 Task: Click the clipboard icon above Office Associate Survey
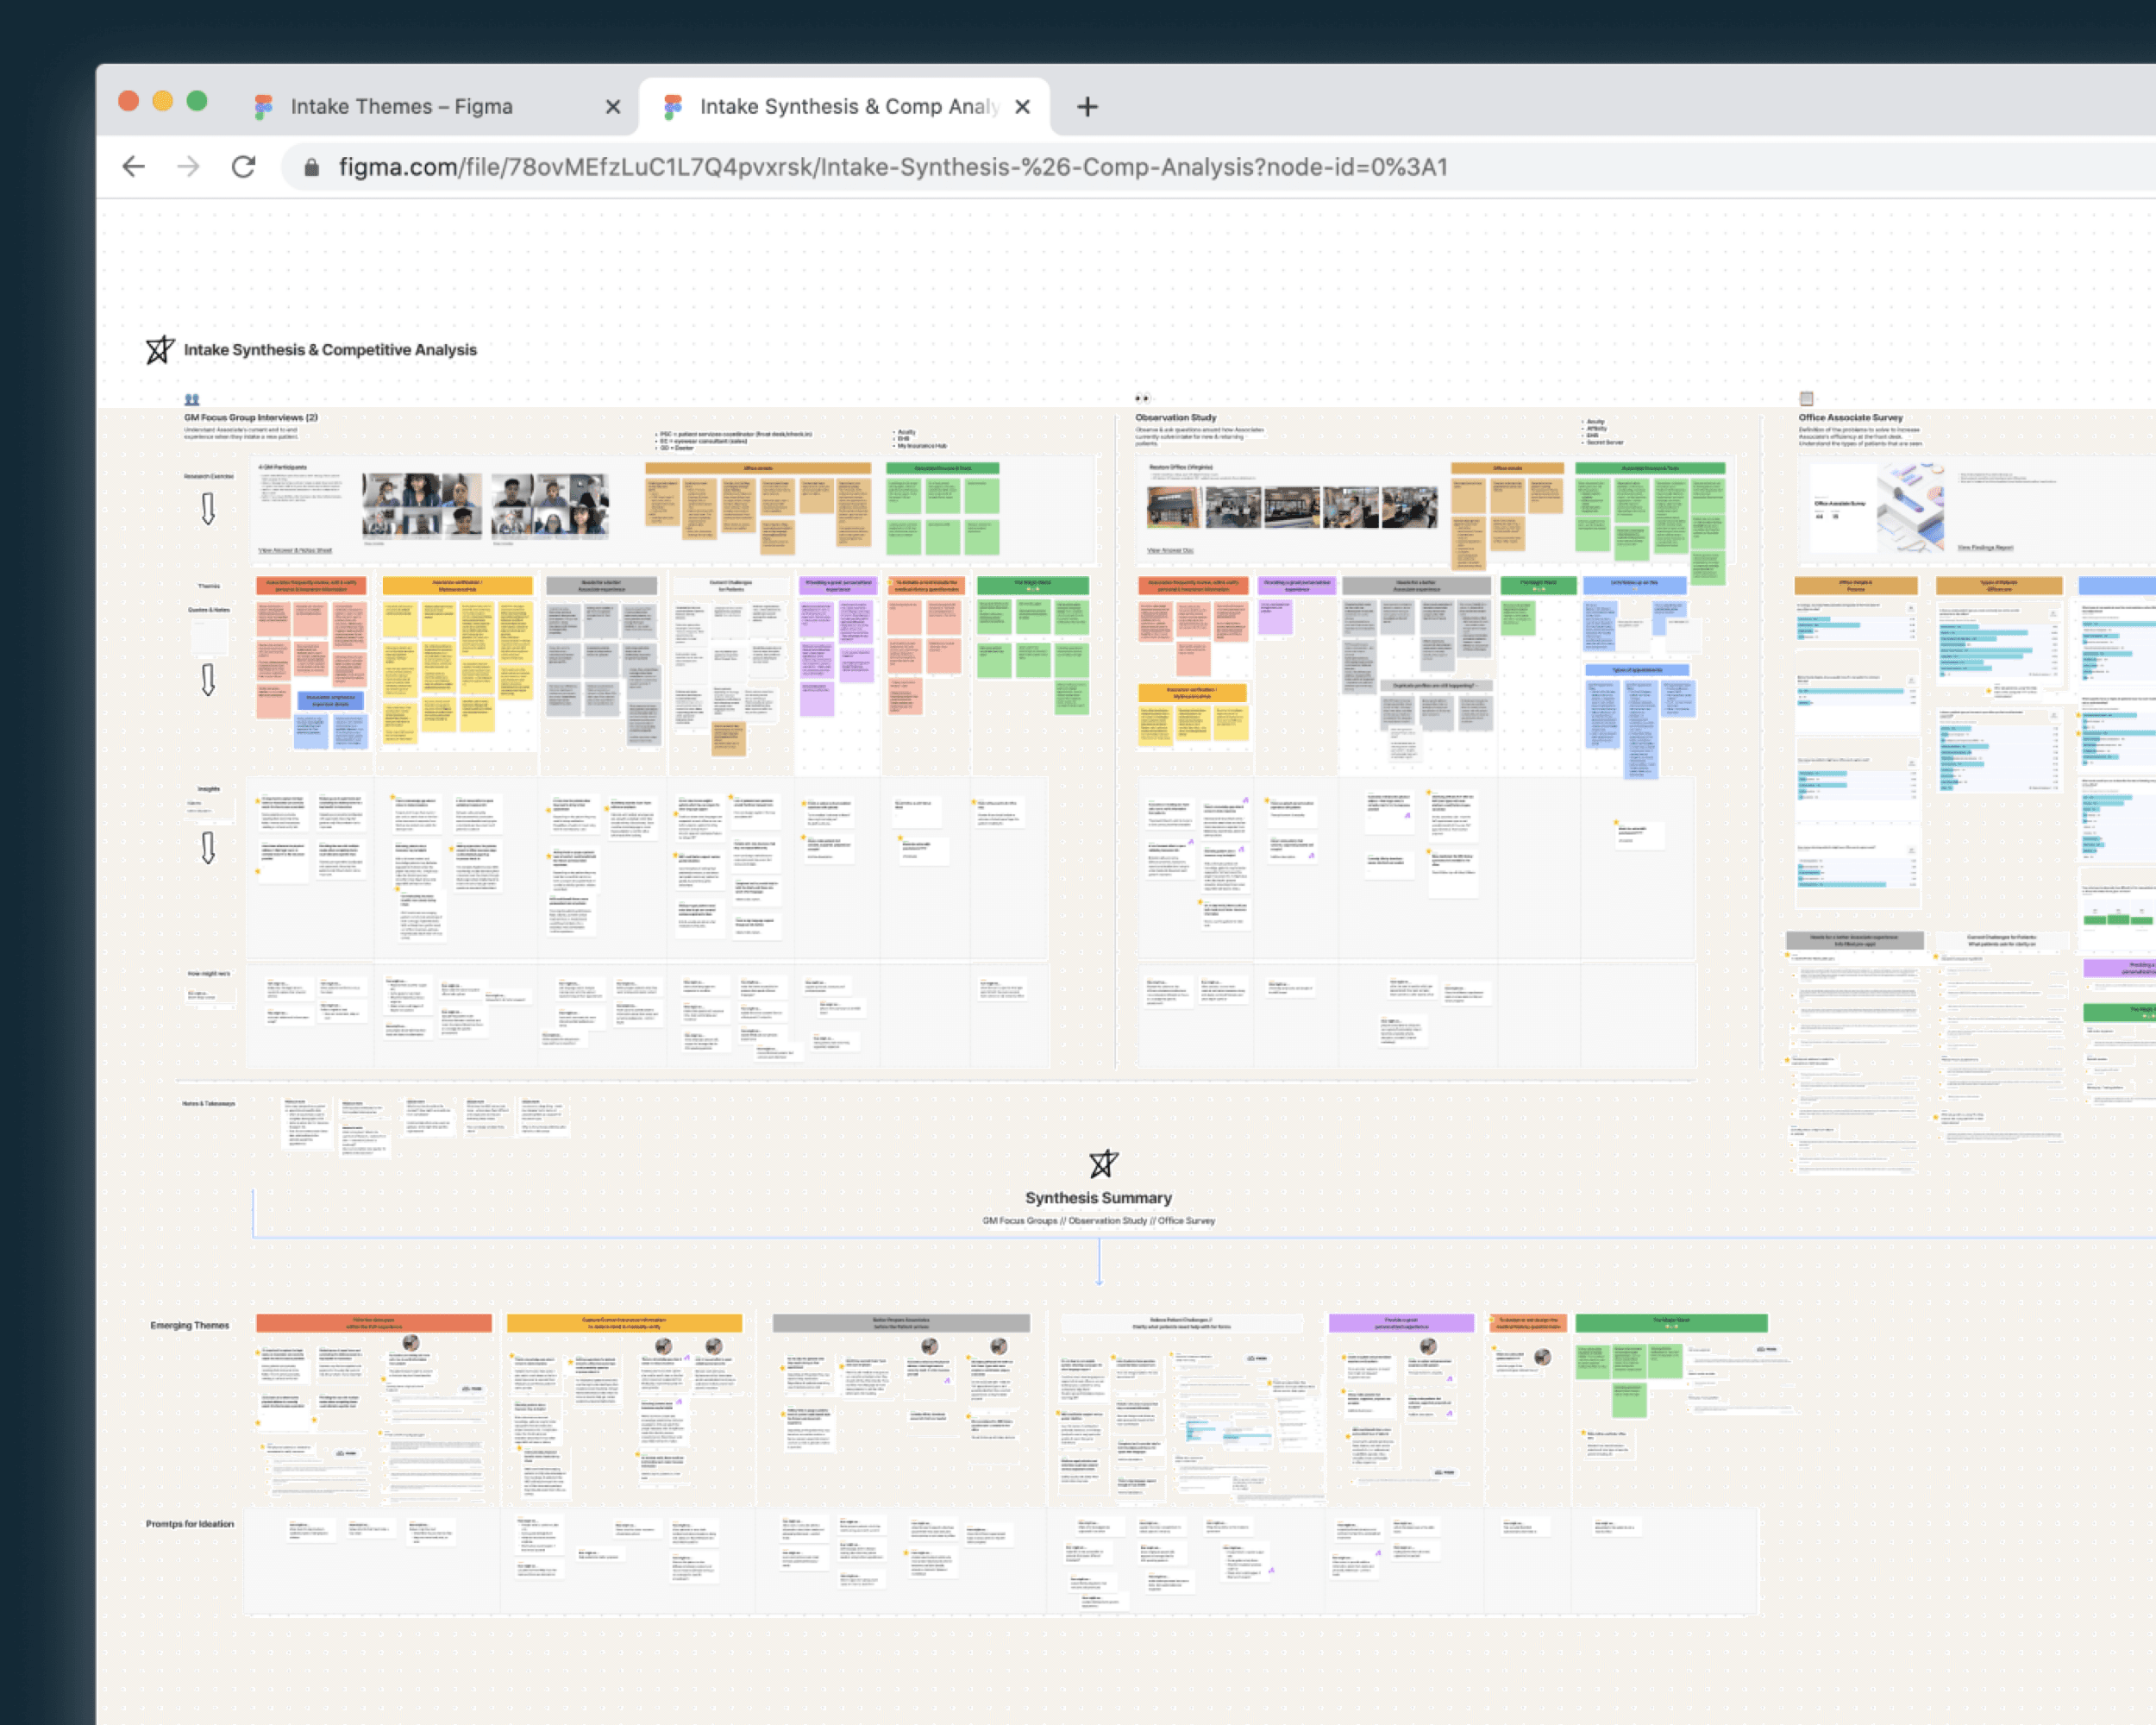[1806, 399]
